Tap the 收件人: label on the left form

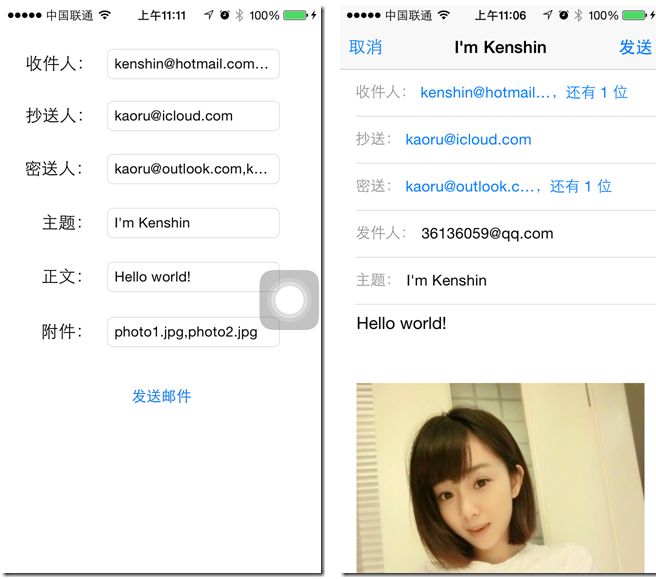click(55, 64)
